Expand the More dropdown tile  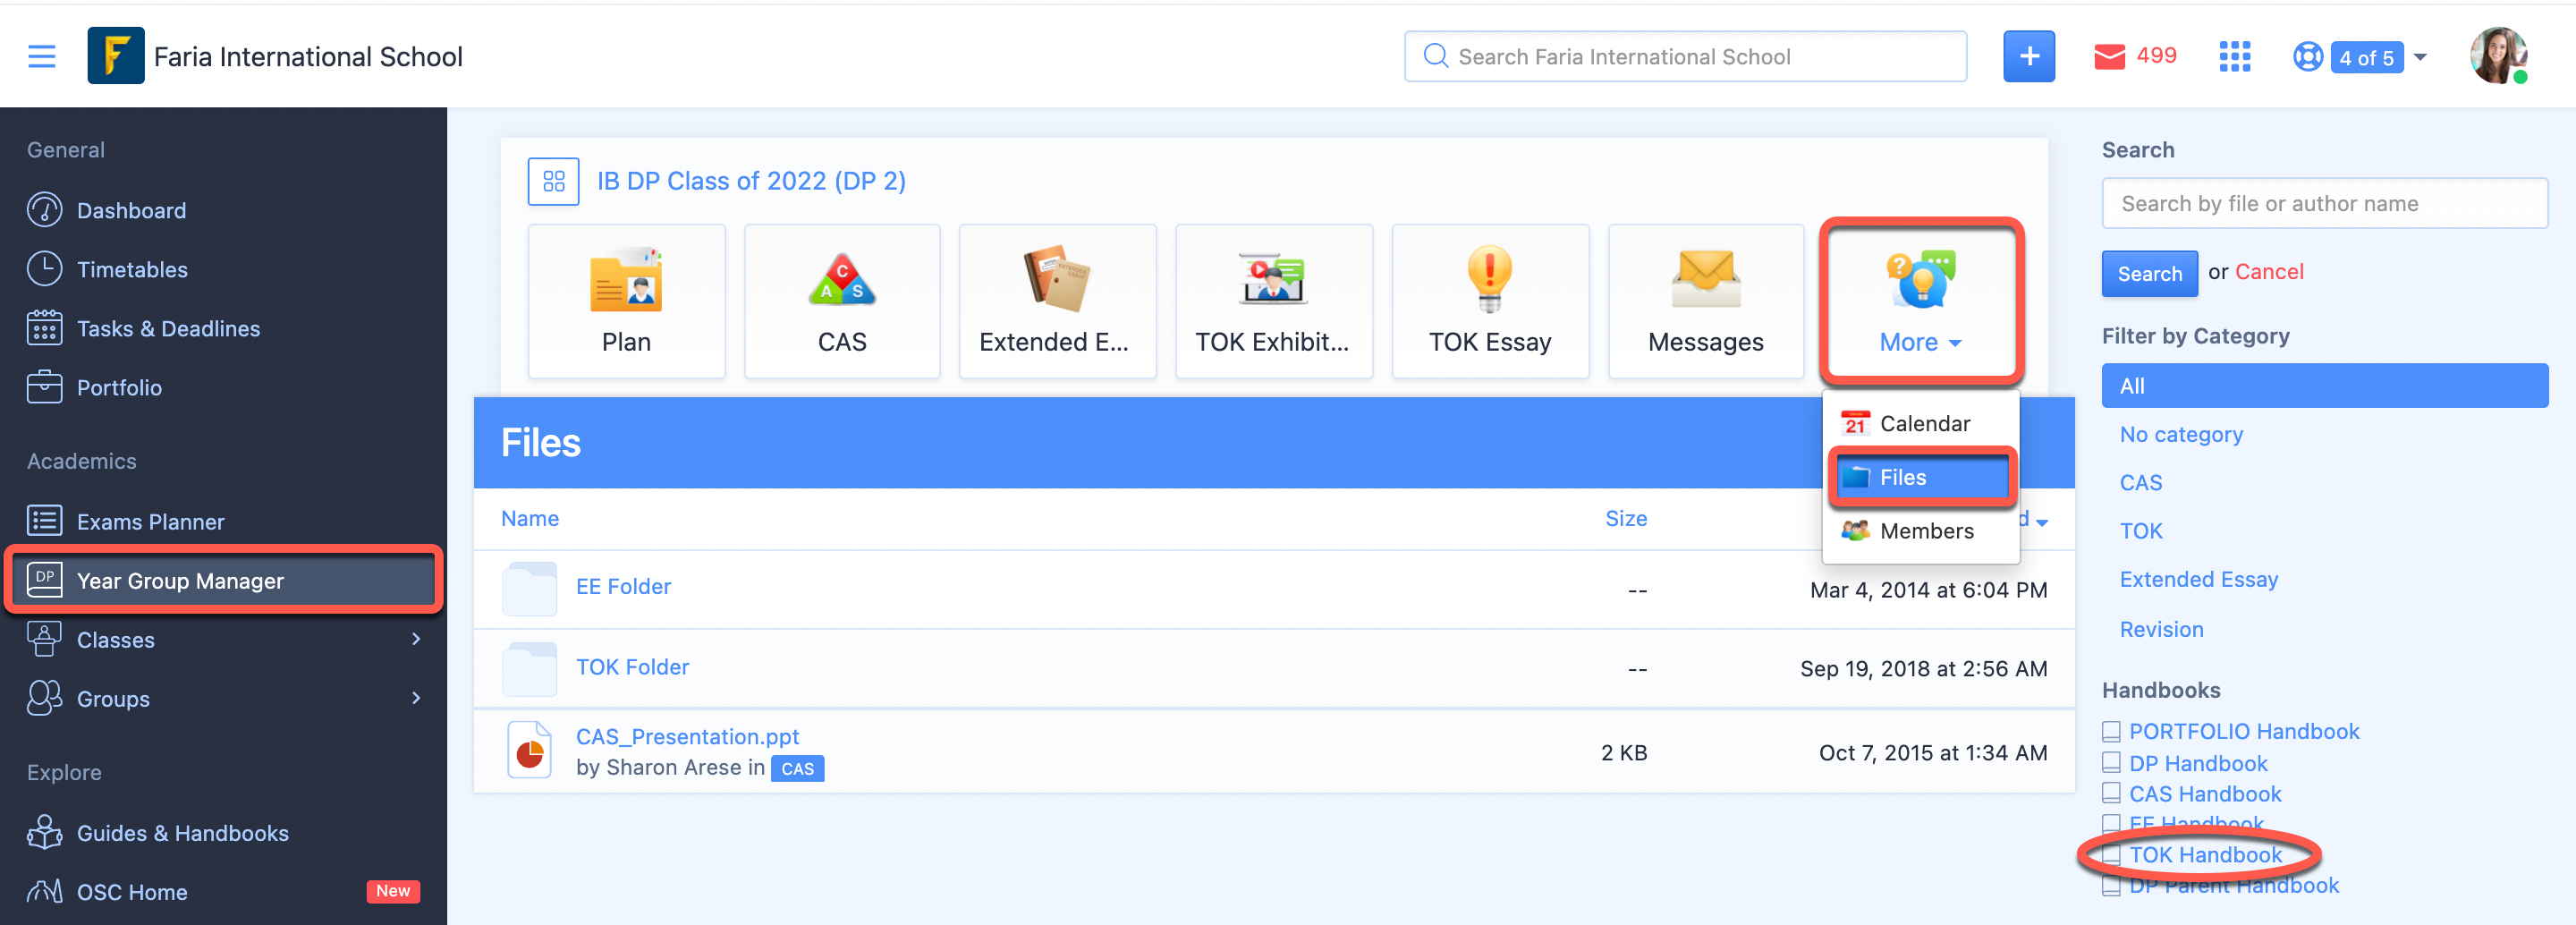coord(1921,301)
